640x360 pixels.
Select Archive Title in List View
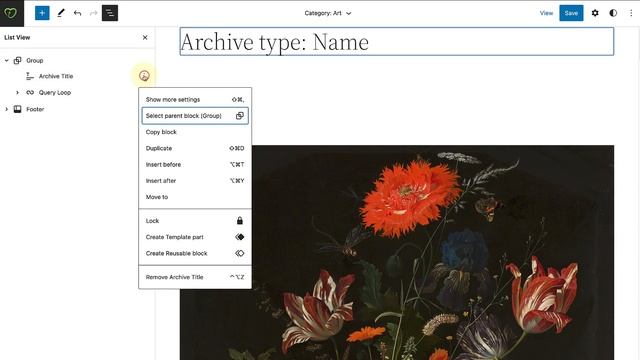[x=56, y=76]
